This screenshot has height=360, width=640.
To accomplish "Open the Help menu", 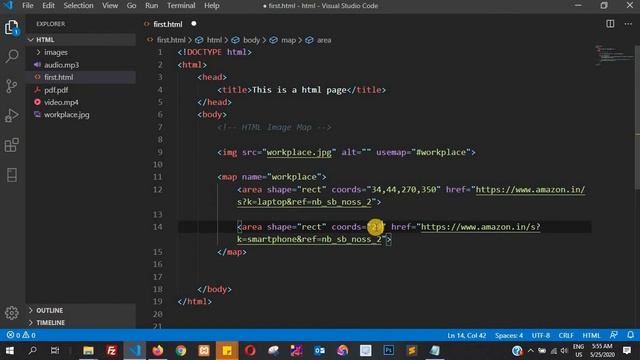I will tap(211, 6).
